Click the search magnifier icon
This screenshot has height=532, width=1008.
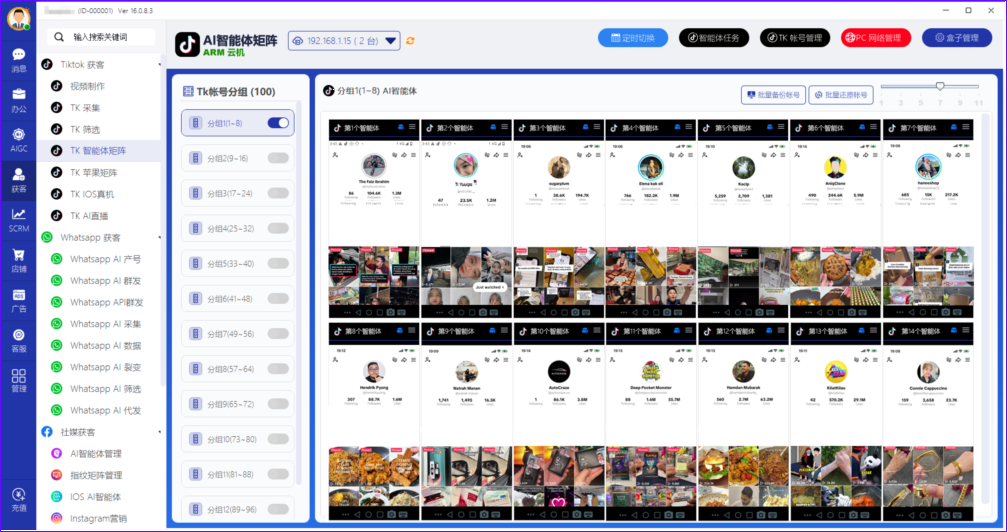click(59, 37)
